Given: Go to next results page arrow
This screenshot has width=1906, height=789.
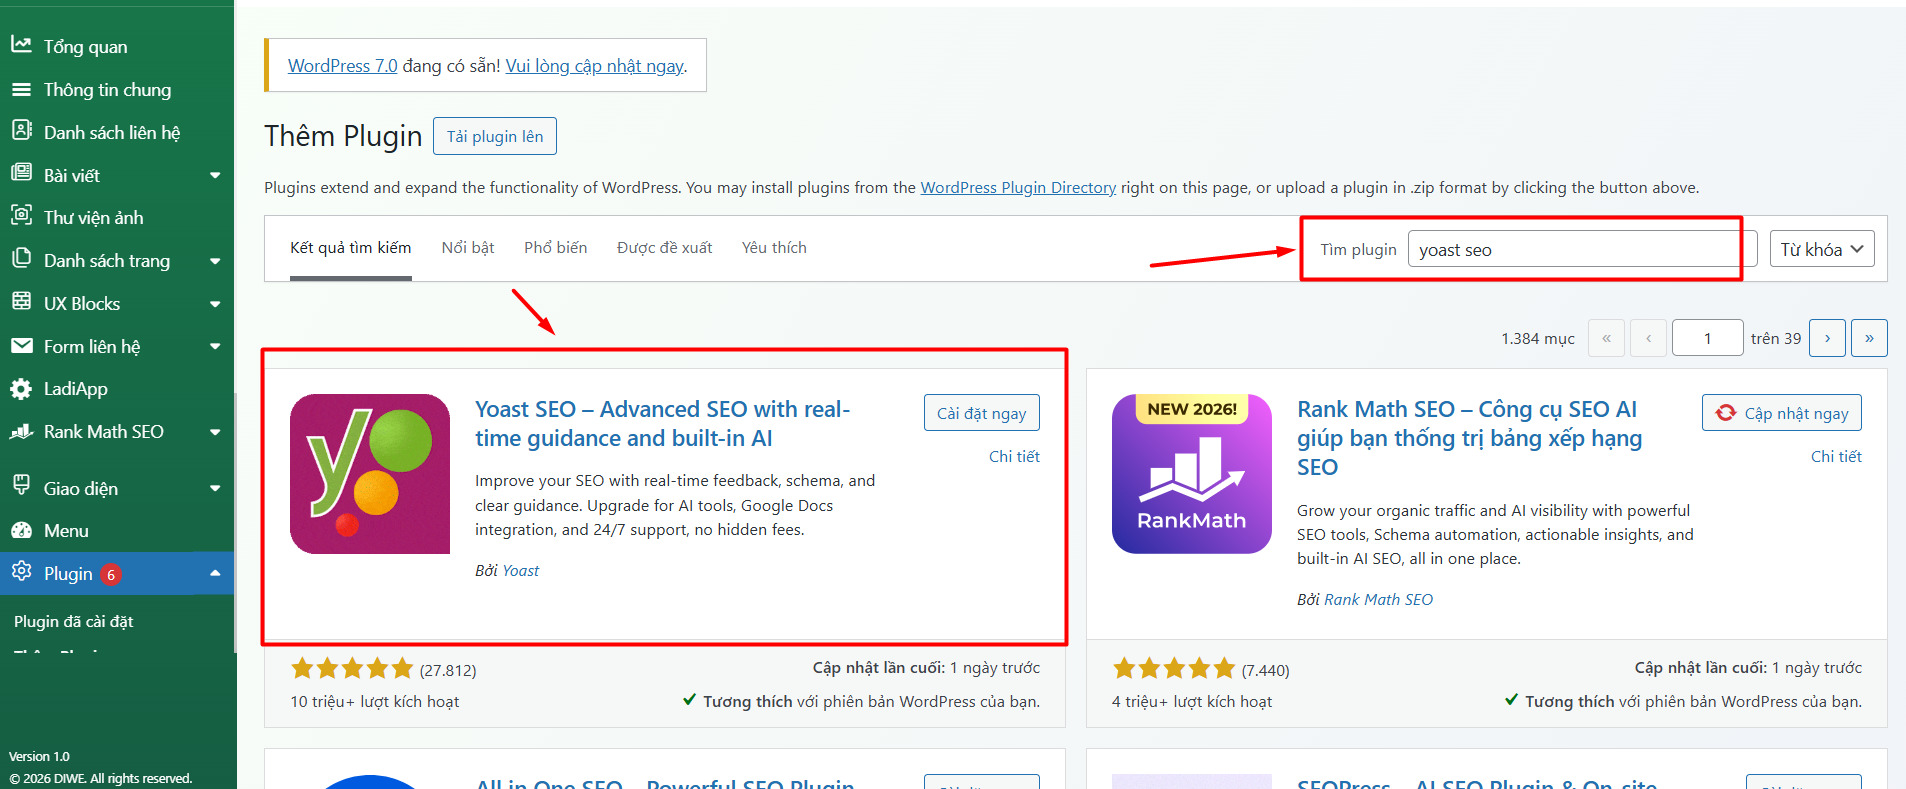Looking at the screenshot, I should point(1827,338).
